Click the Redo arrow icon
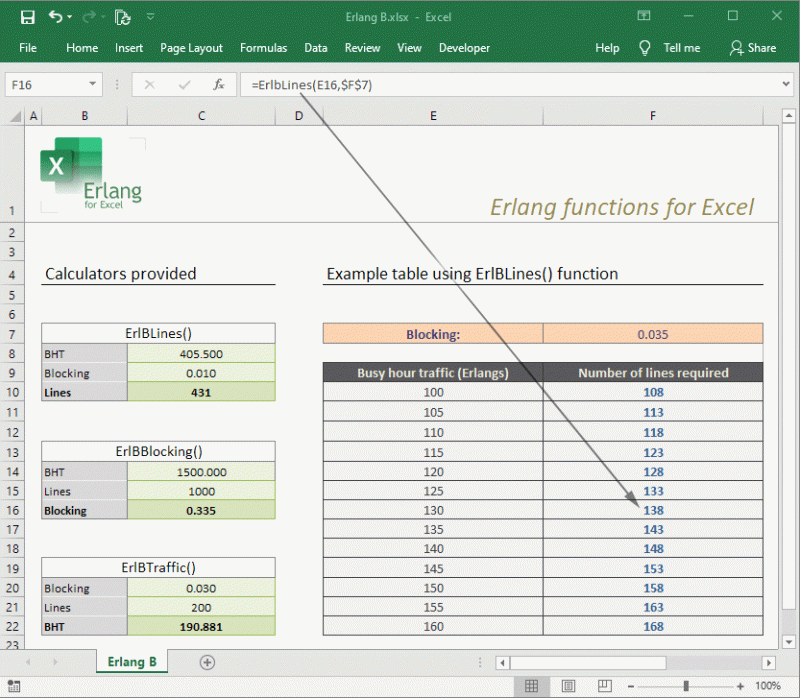800x698 pixels. 89,17
